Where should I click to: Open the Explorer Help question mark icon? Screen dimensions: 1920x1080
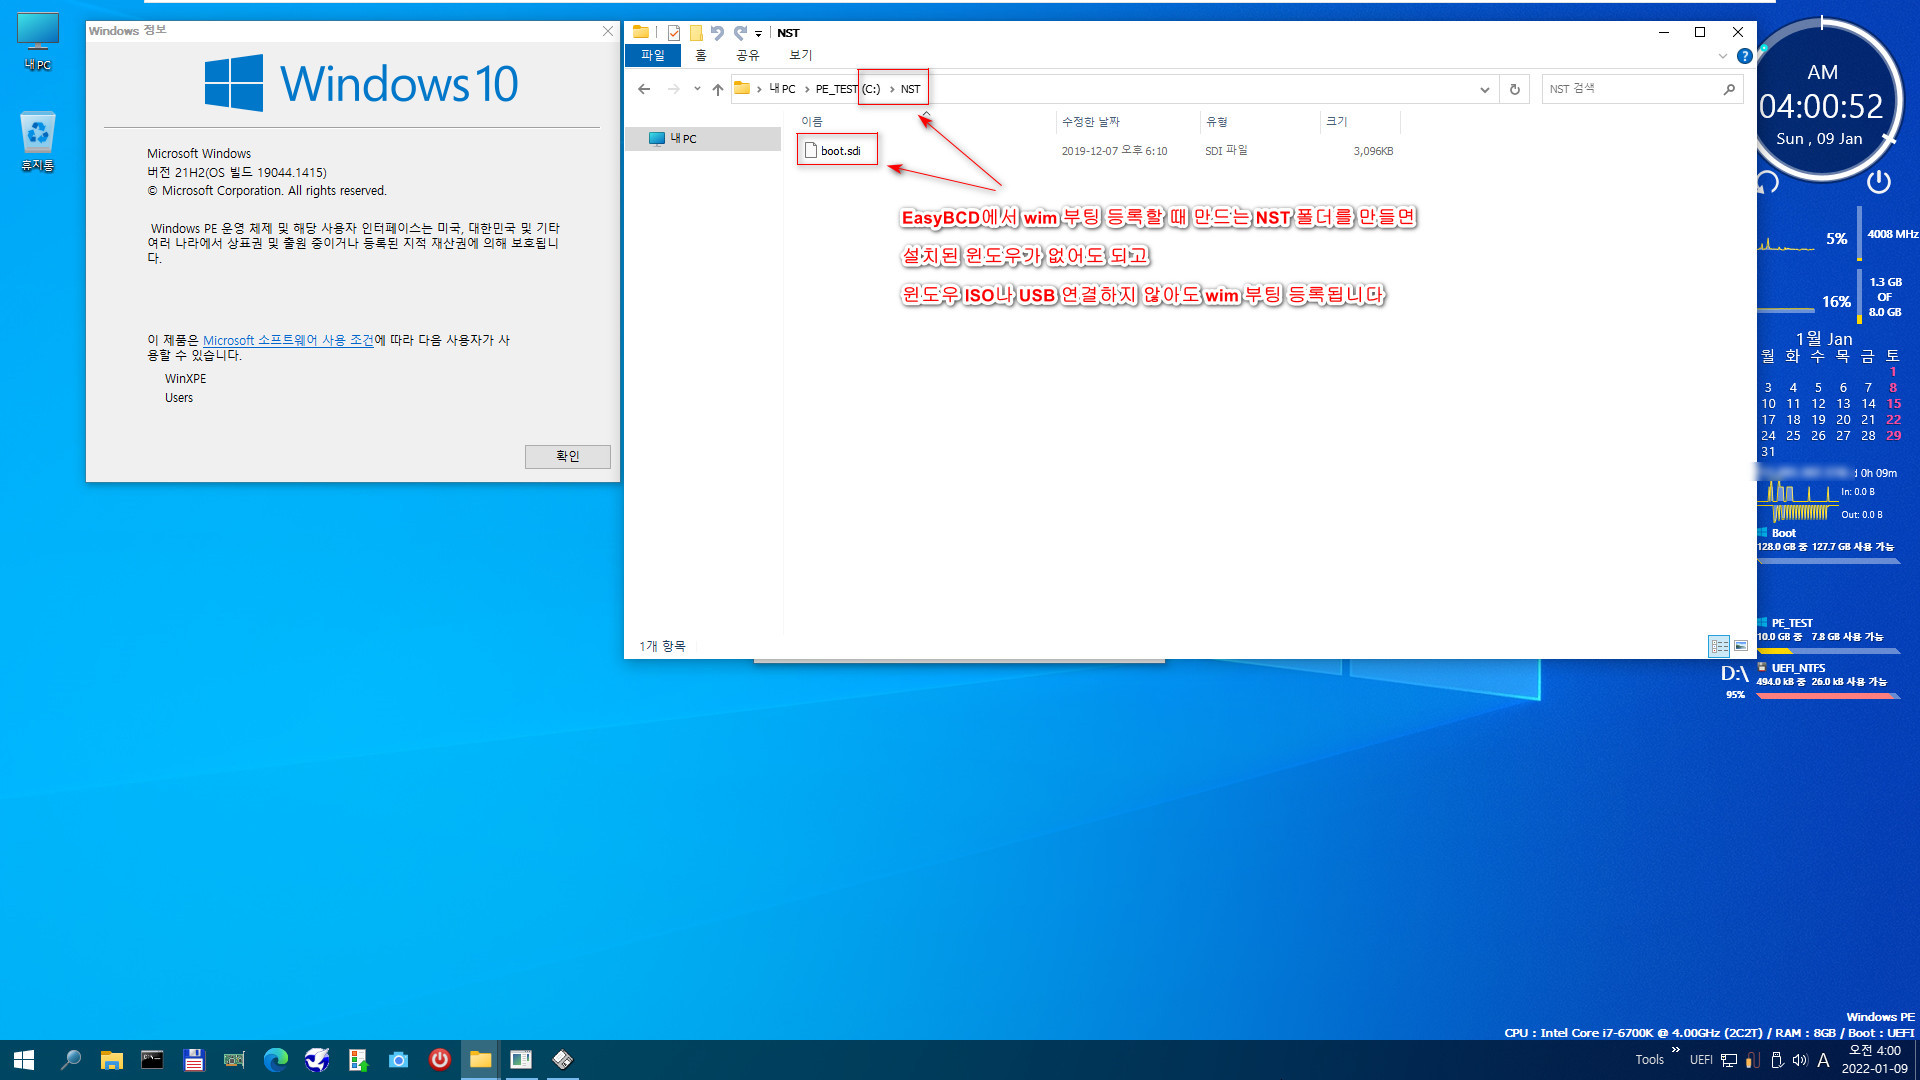click(1744, 56)
